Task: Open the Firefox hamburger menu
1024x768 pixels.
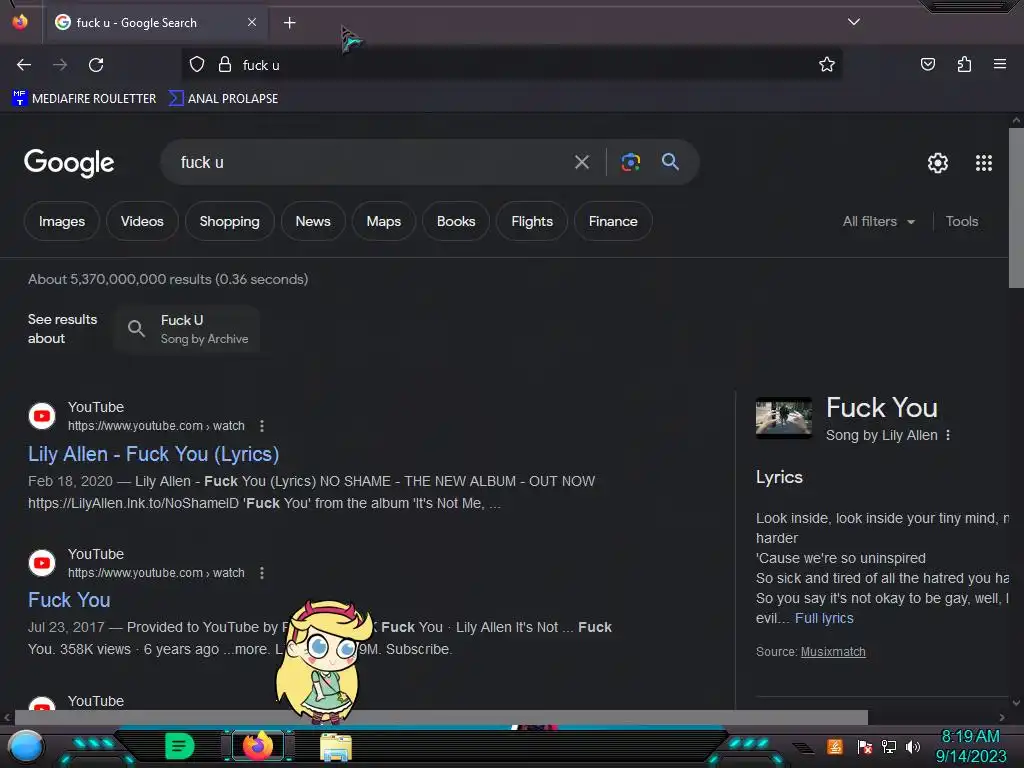Action: tap(999, 64)
